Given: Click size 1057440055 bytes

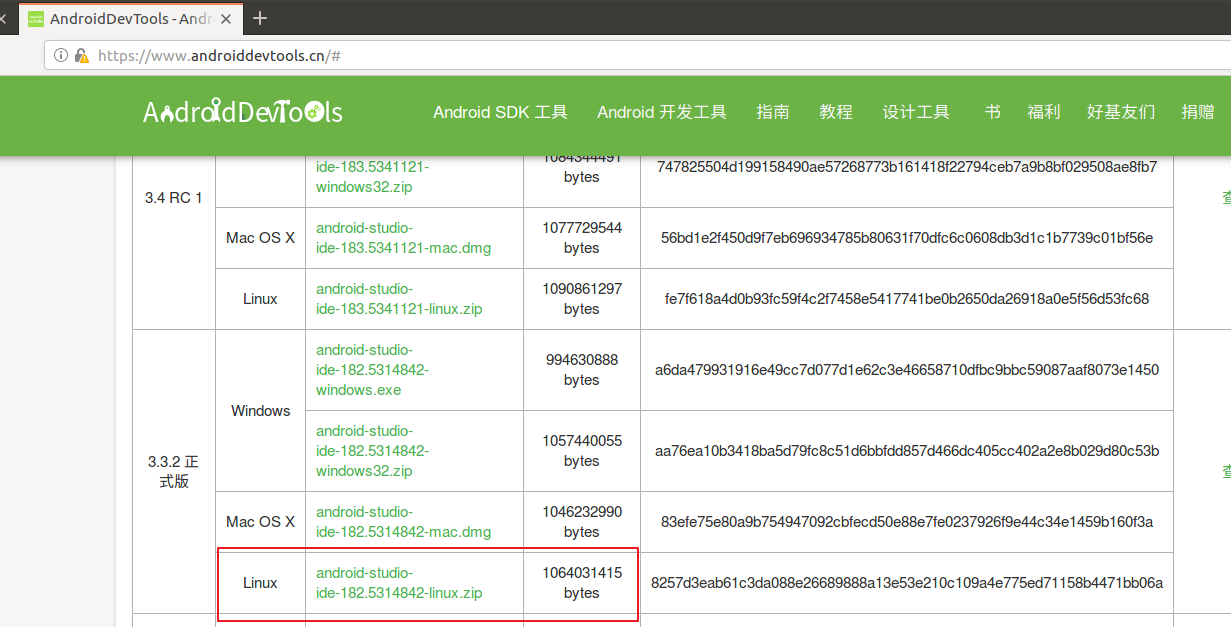Looking at the screenshot, I should 582,451.
